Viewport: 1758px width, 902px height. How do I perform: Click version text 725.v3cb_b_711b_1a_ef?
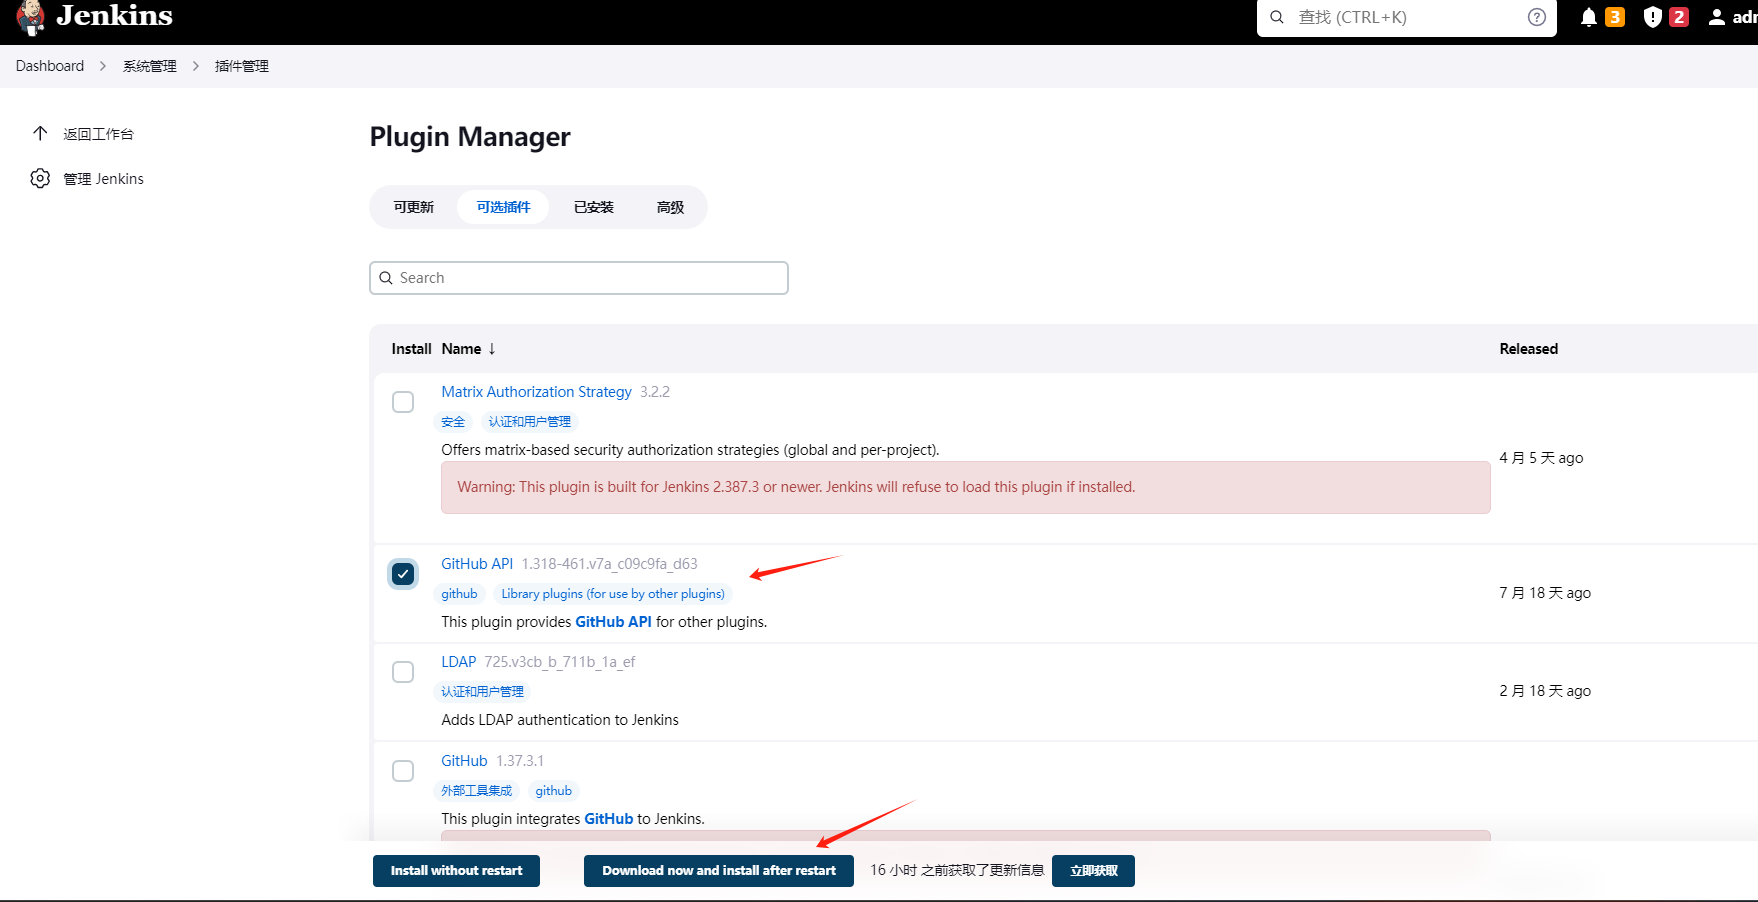[x=560, y=662]
